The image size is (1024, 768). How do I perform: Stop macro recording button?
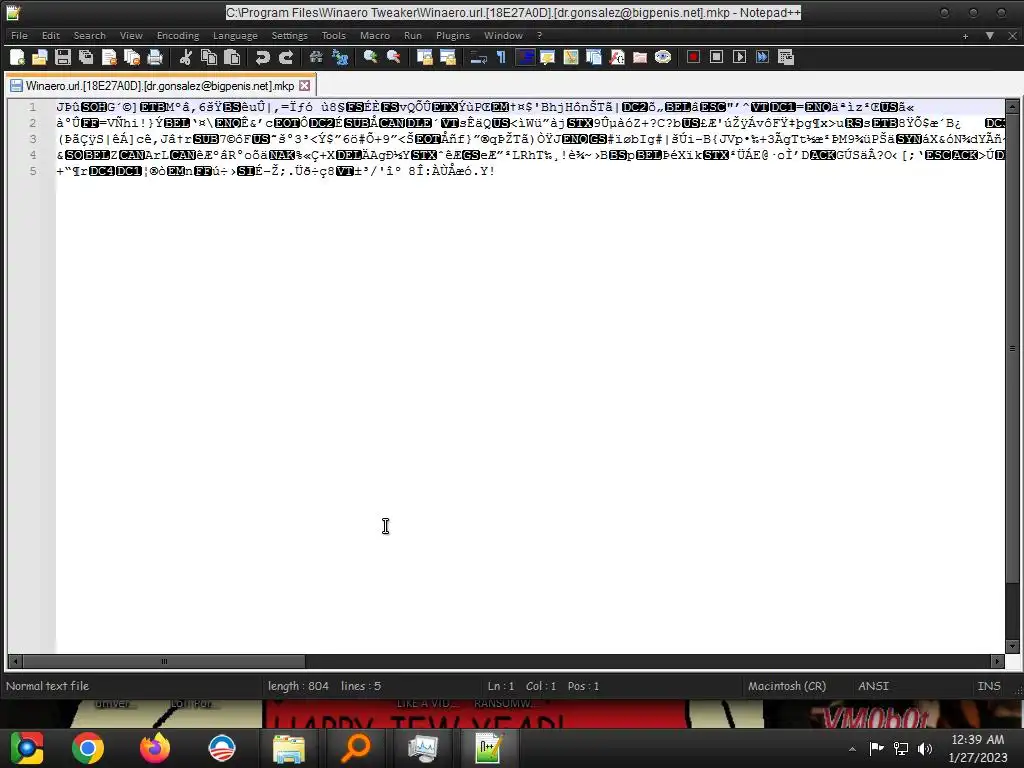click(716, 57)
